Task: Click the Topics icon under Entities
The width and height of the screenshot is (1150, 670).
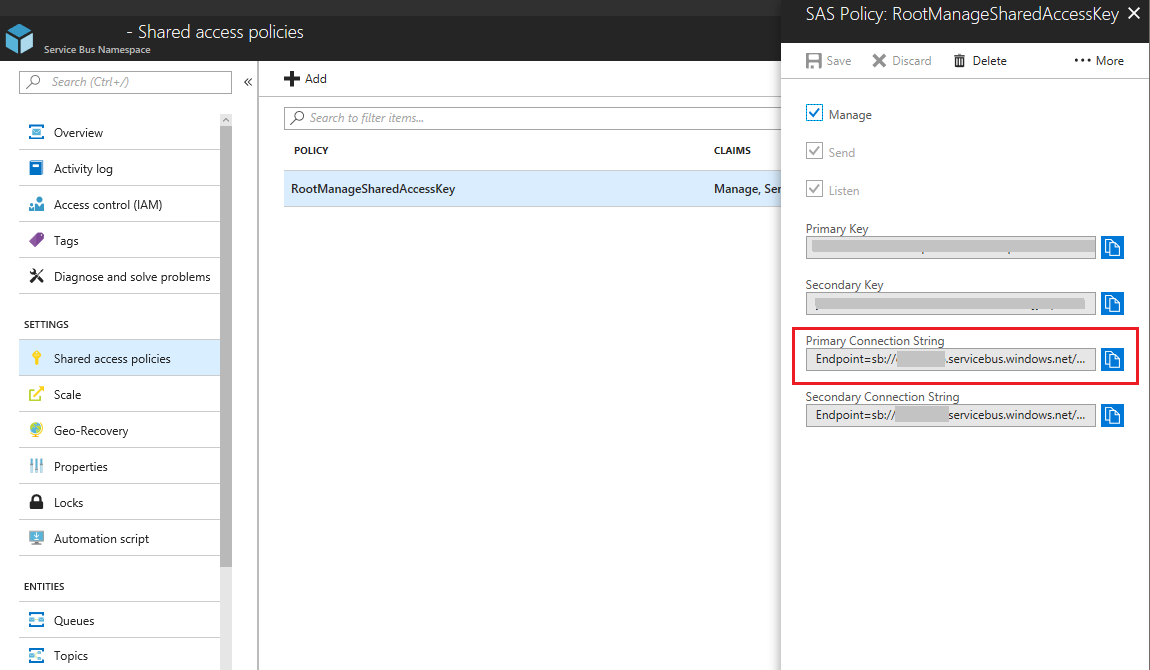Action: click(36, 655)
